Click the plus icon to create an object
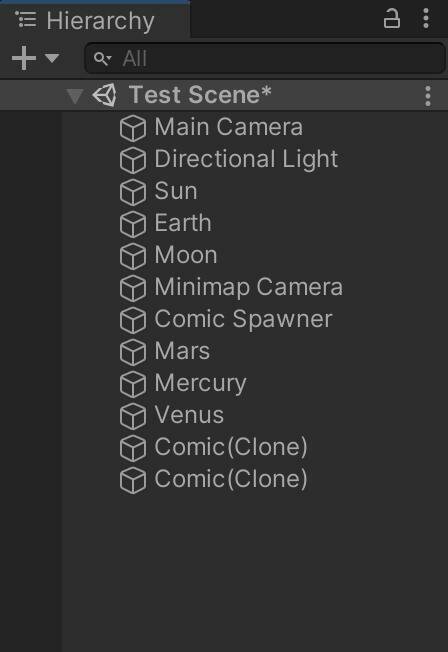The height and width of the screenshot is (652, 448). pyautogui.click(x=24, y=58)
